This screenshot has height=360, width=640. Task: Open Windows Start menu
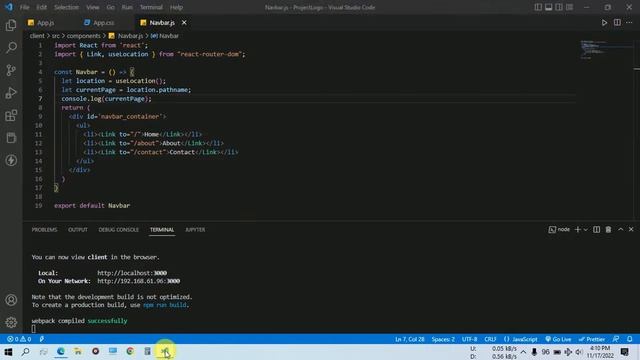pyautogui.click(x=8, y=351)
